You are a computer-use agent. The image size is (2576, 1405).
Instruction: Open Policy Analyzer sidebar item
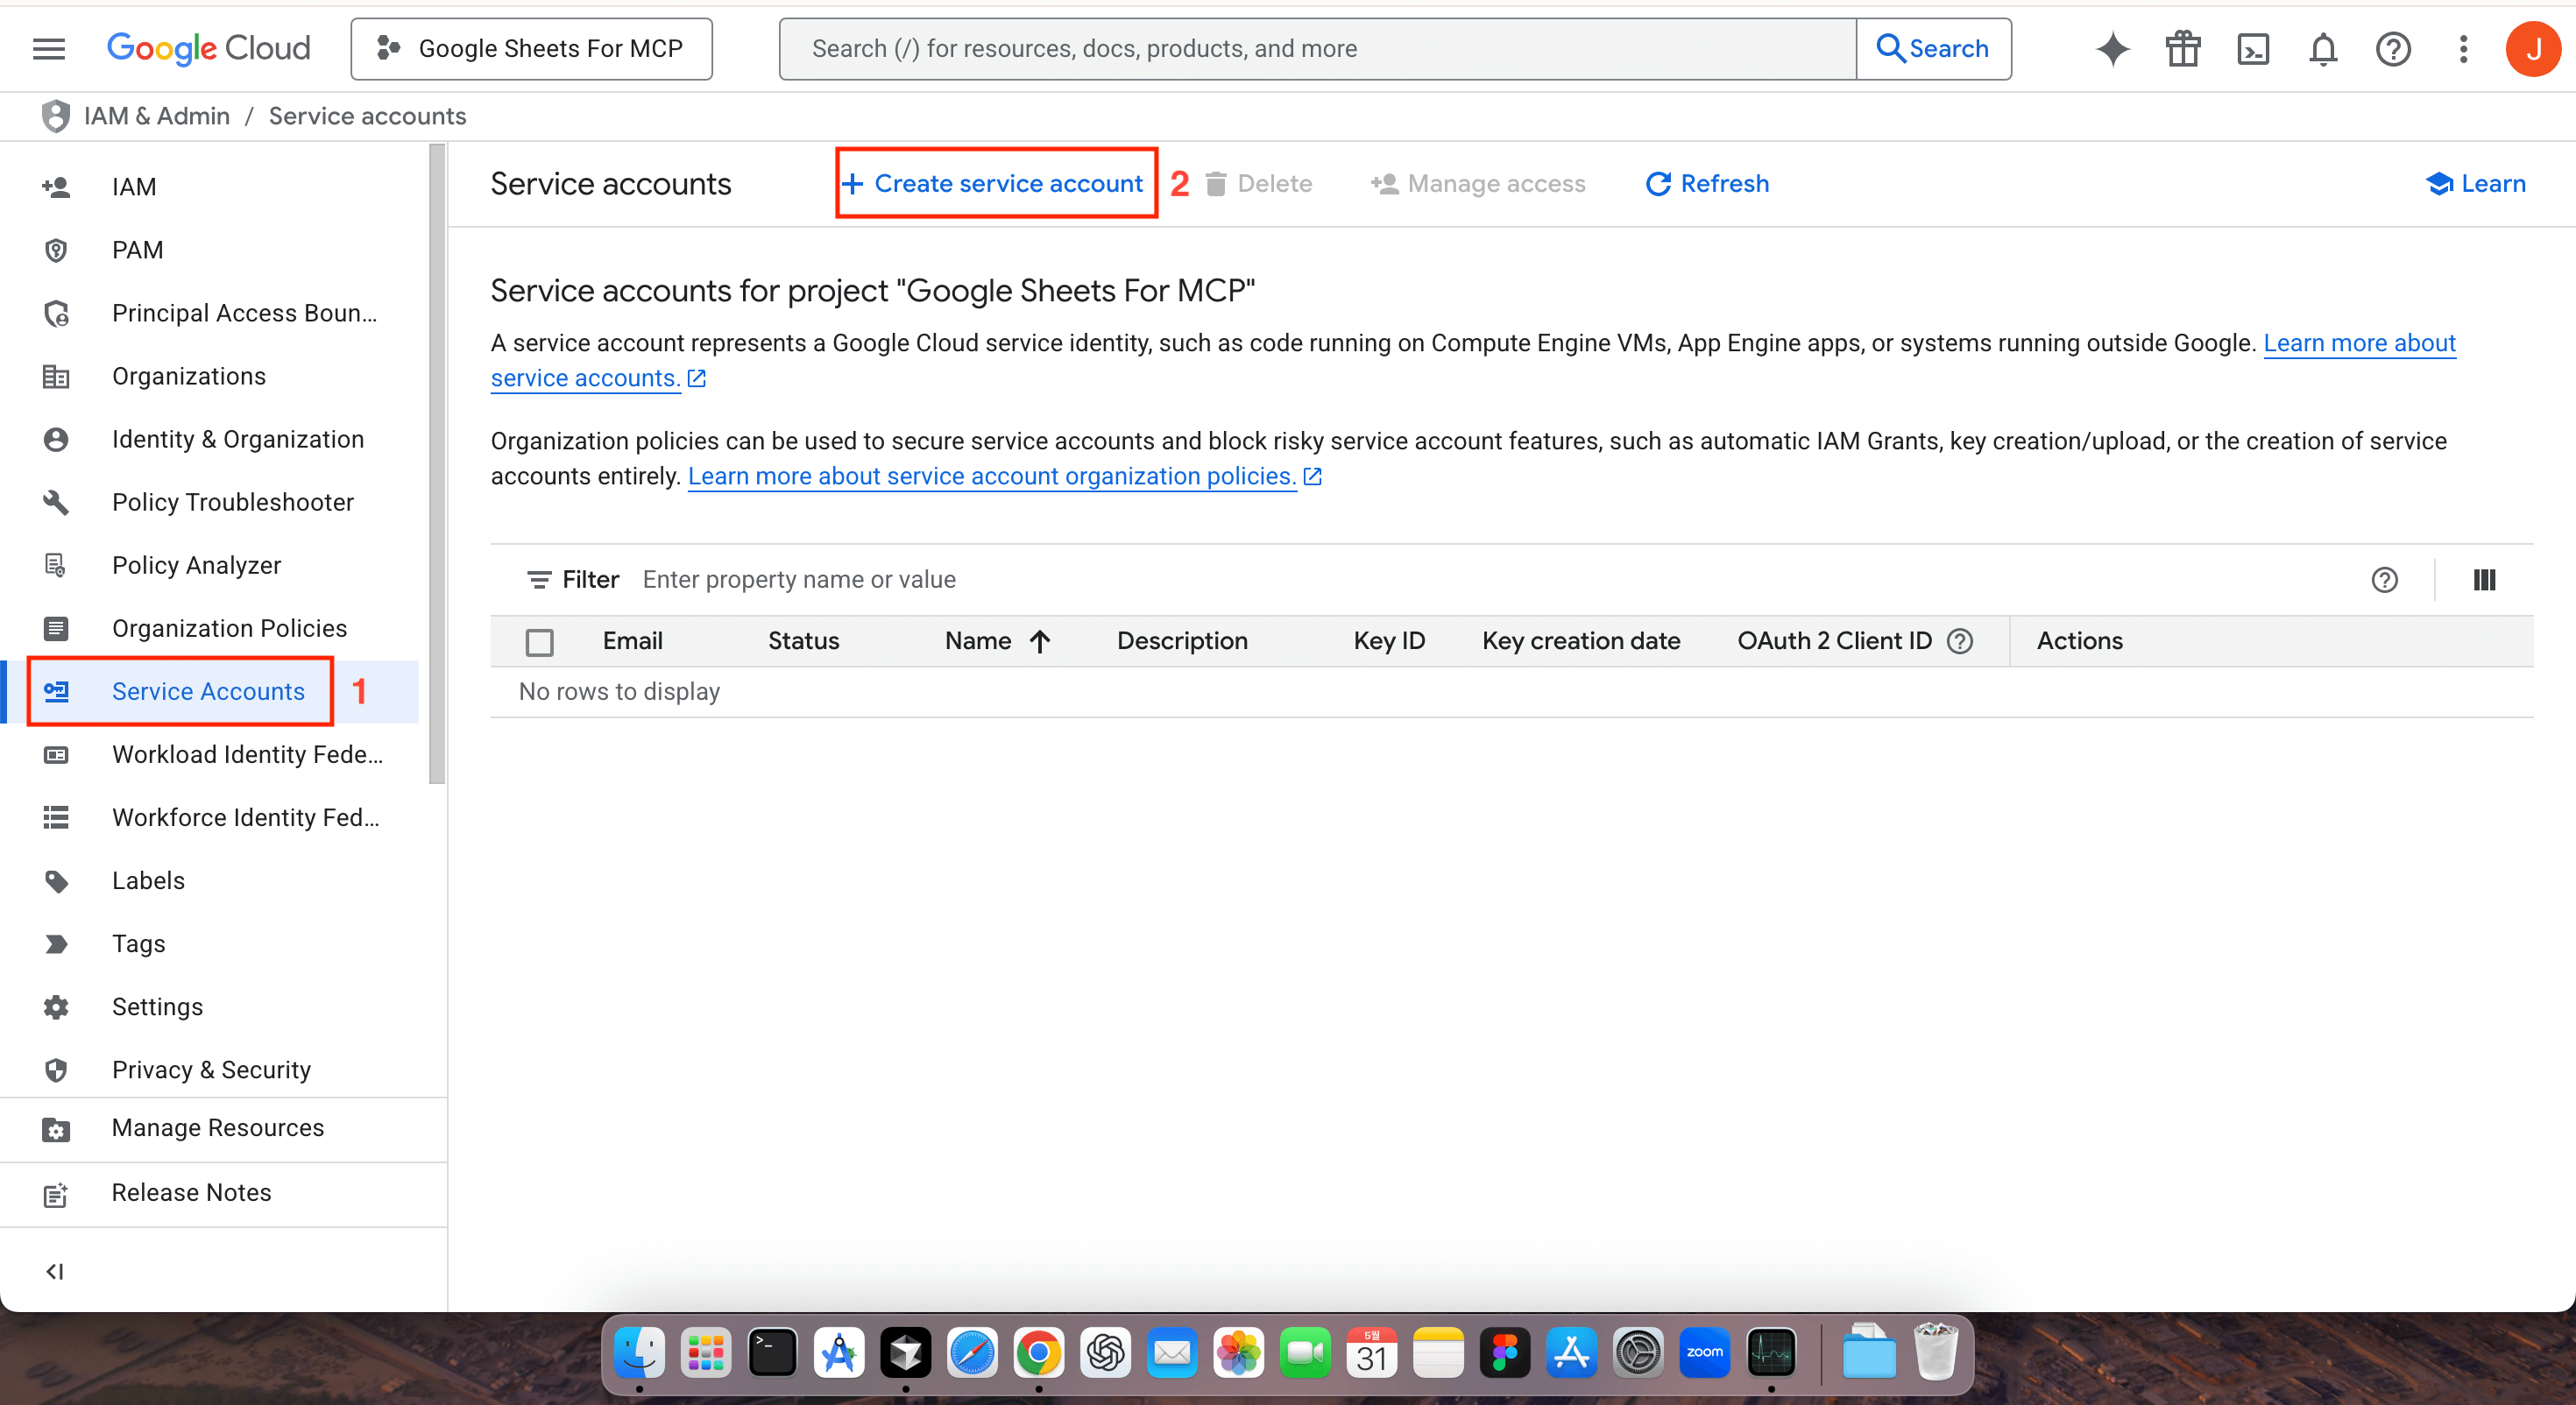coord(210,565)
